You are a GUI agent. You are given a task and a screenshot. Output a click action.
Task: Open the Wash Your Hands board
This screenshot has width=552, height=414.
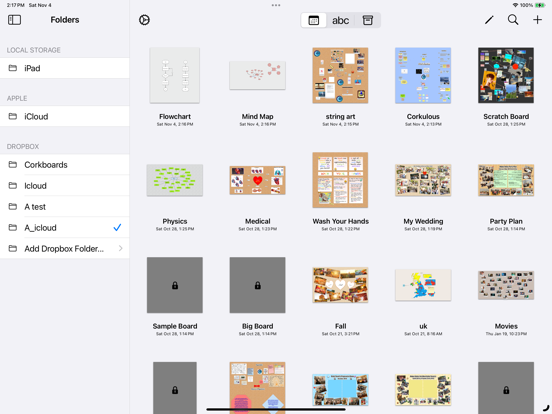click(340, 180)
